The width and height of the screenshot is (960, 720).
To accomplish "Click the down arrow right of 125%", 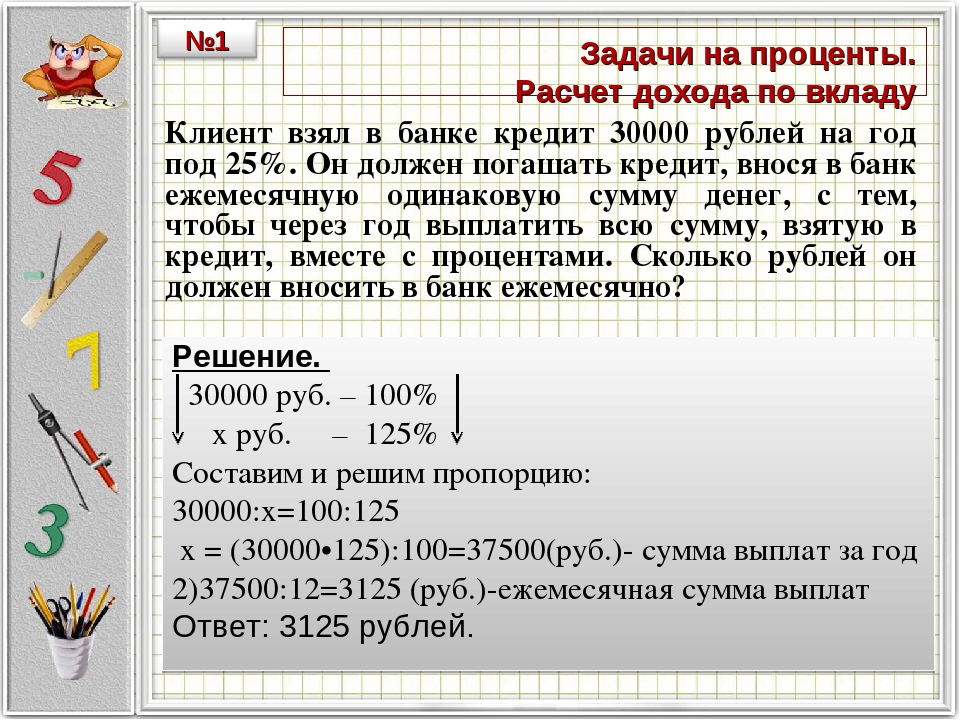I will click(x=457, y=410).
